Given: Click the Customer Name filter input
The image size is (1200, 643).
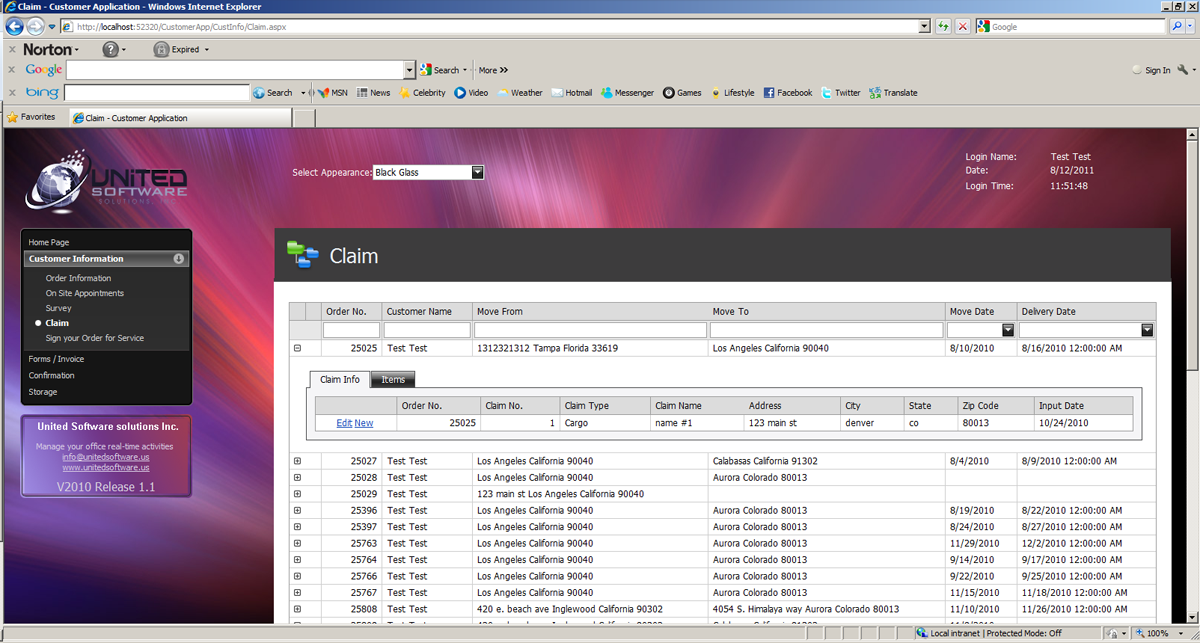Looking at the screenshot, I should click(427, 330).
